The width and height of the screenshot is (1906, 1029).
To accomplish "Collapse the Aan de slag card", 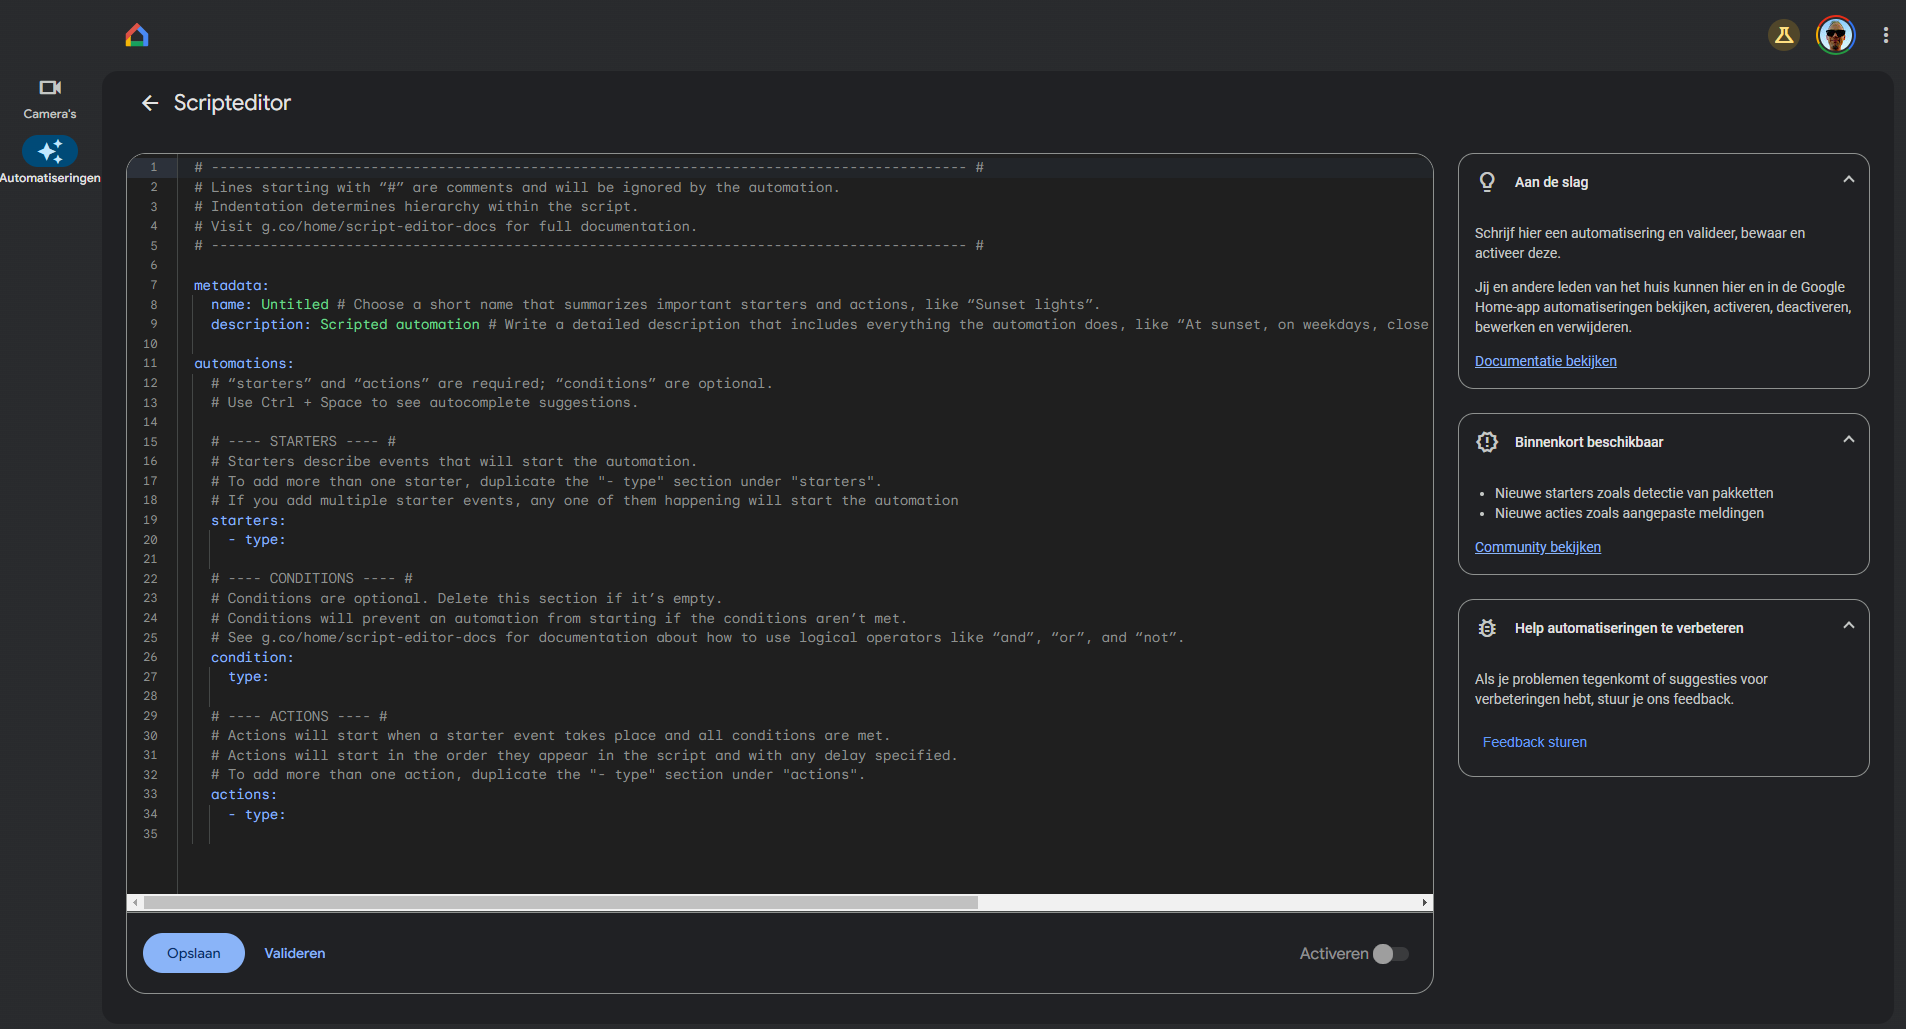I will coord(1848,179).
